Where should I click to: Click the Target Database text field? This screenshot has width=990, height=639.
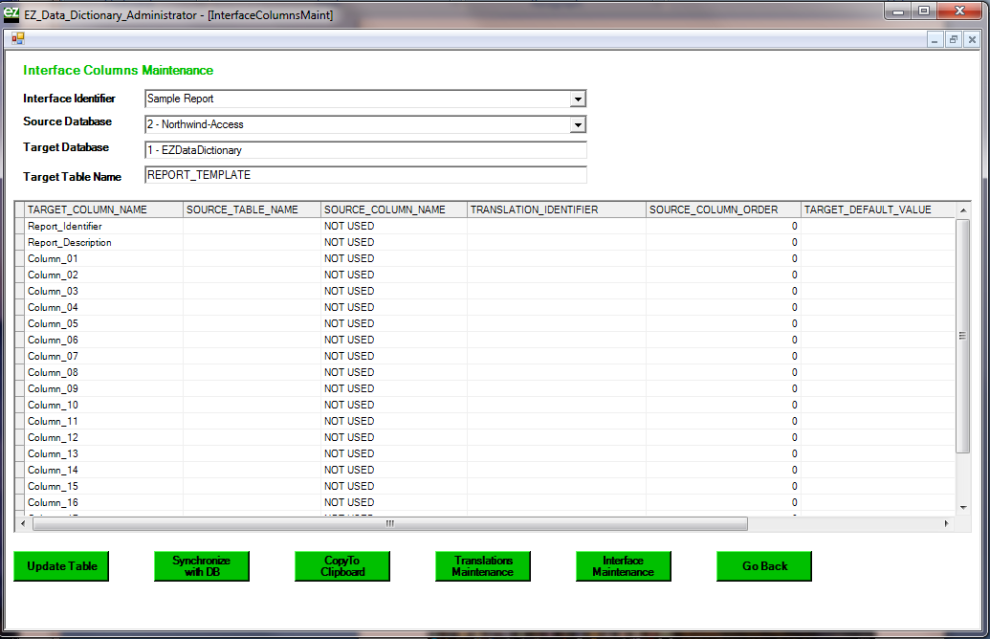click(365, 150)
